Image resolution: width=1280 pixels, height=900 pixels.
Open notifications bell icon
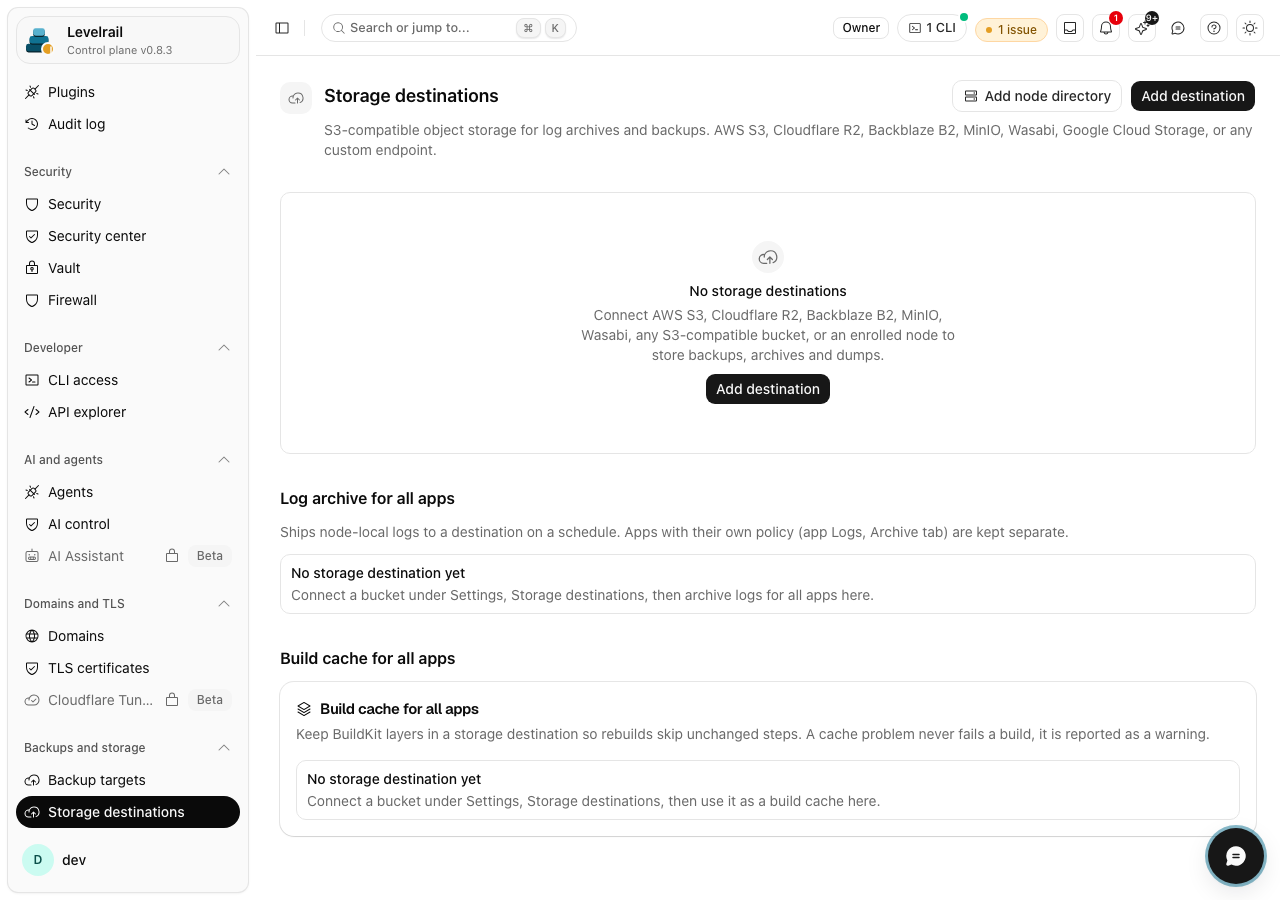(1106, 28)
